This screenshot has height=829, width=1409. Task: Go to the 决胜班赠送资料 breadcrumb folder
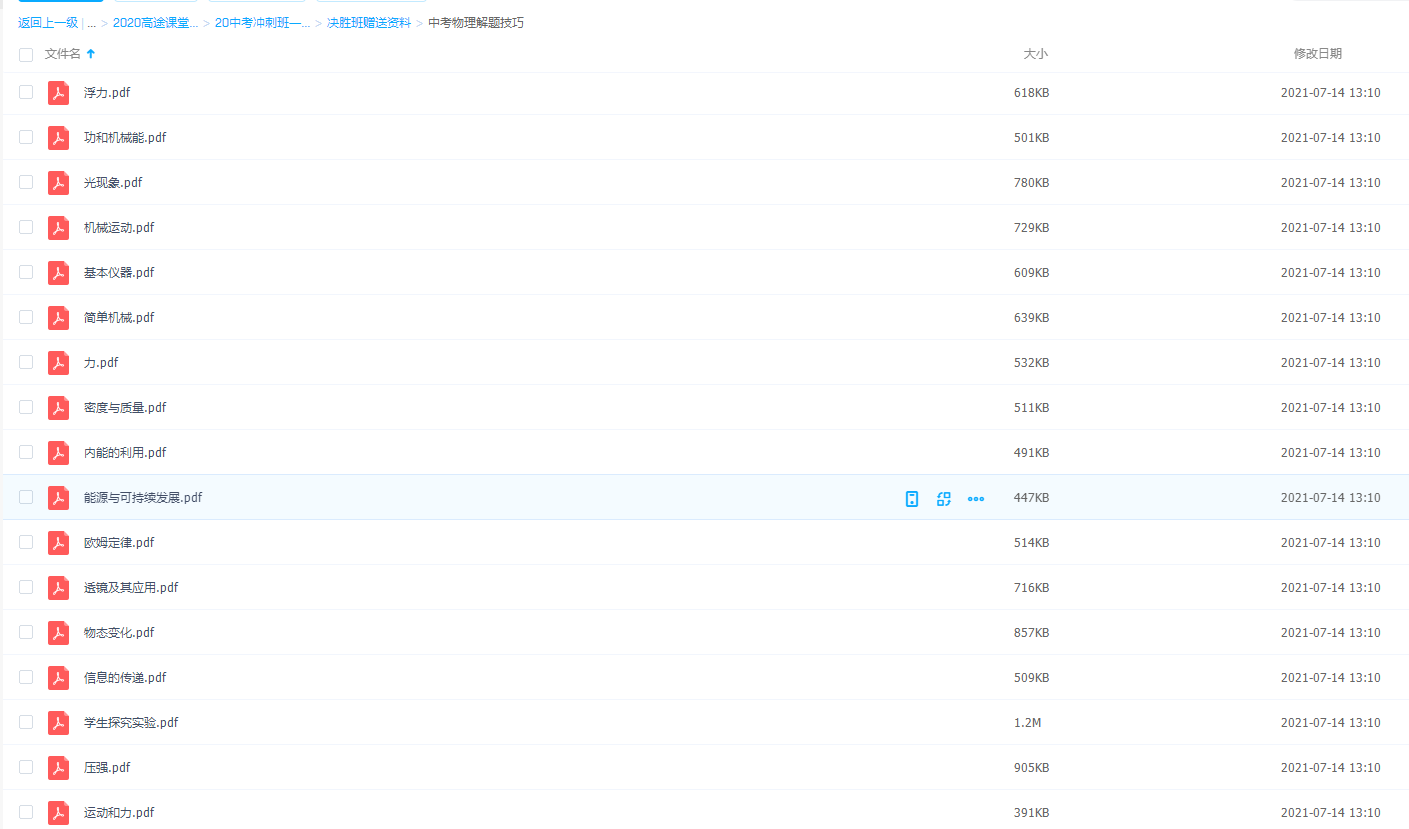tap(368, 23)
